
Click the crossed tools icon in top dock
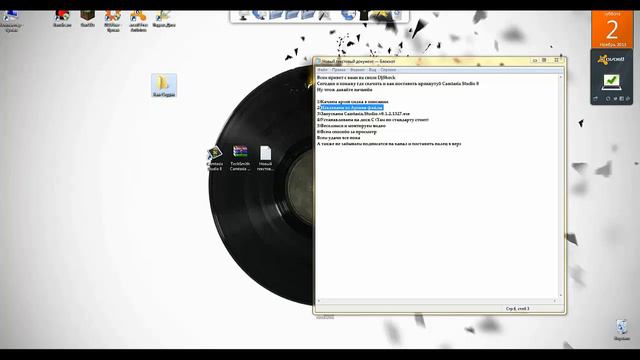pos(325,16)
